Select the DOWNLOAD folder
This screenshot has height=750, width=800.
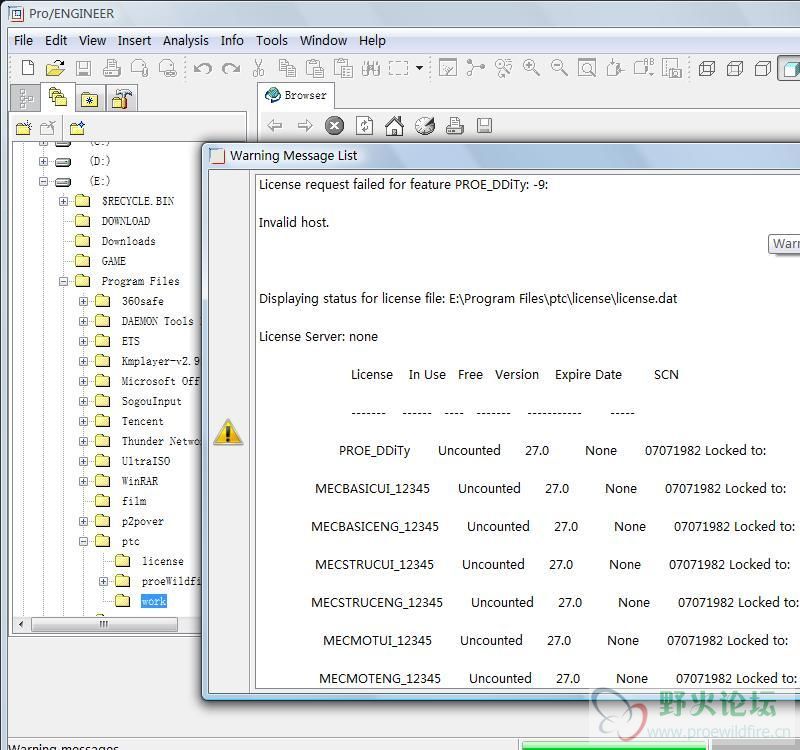[126, 221]
